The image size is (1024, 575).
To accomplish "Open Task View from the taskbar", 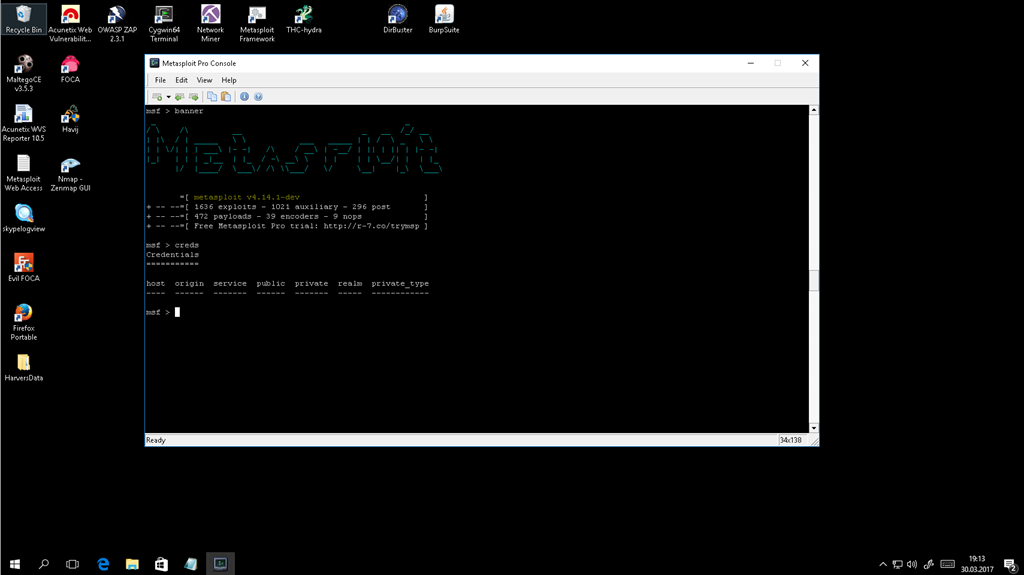I will pyautogui.click(x=72, y=564).
